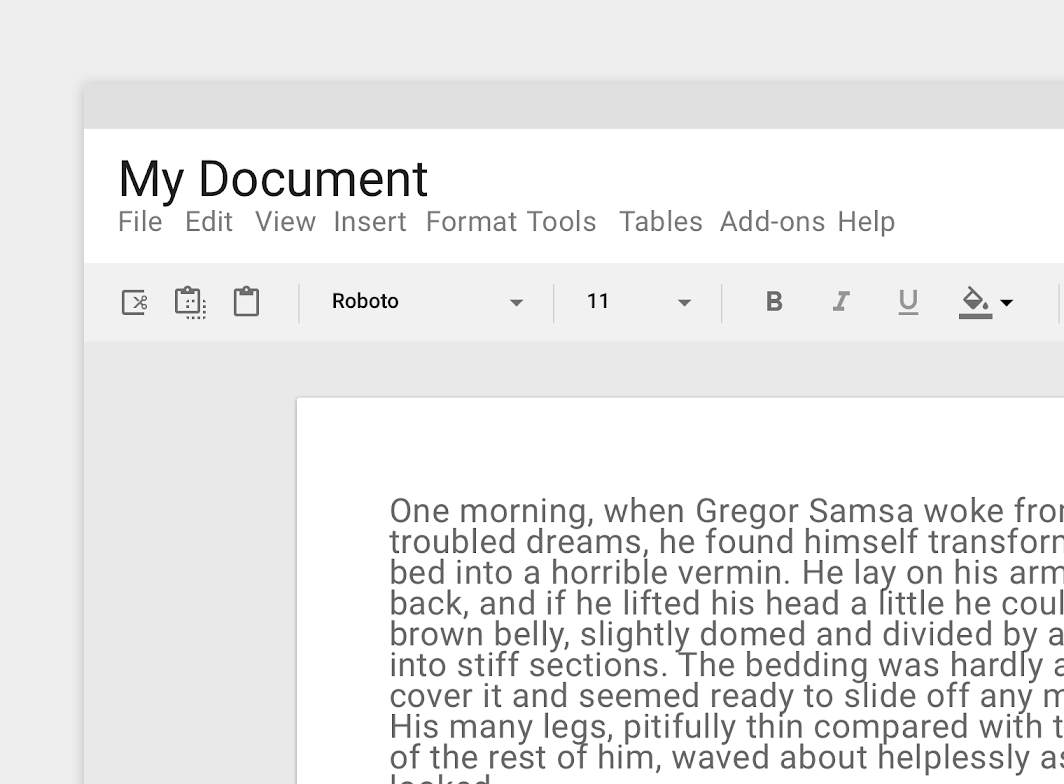Open the Format menu

tap(472, 222)
